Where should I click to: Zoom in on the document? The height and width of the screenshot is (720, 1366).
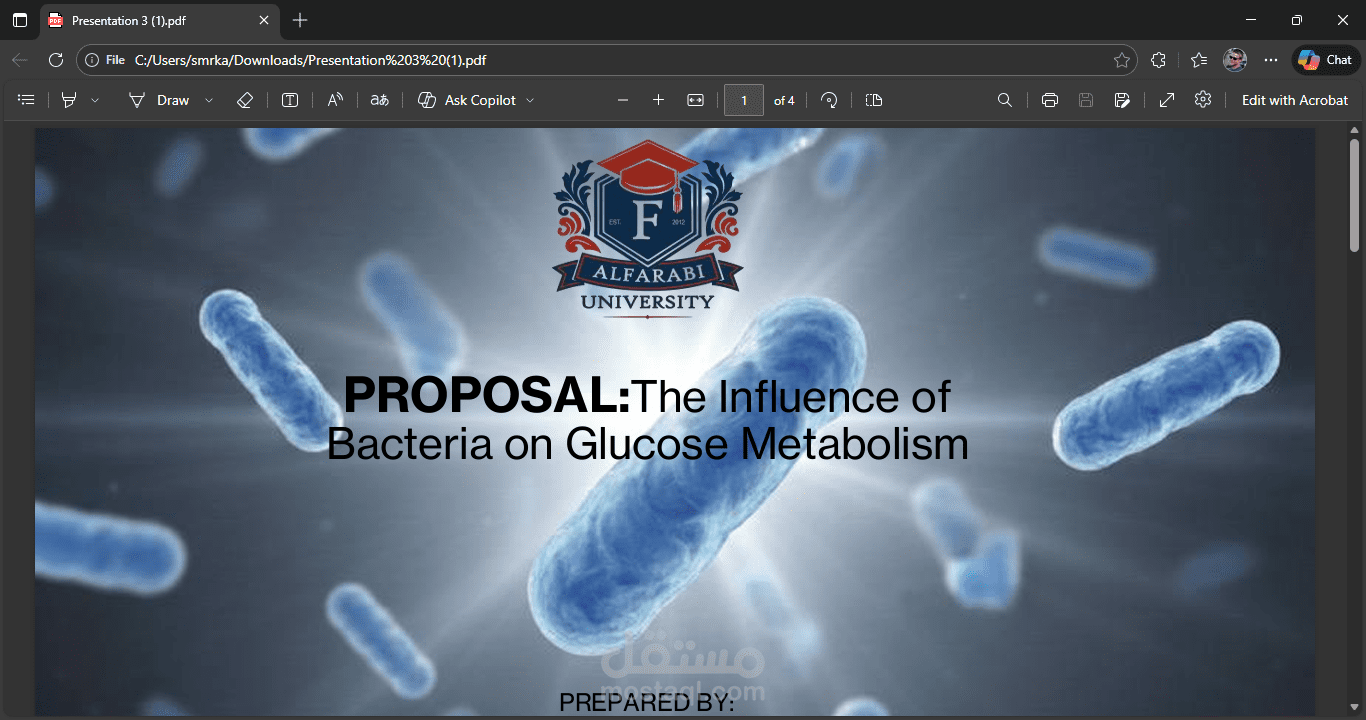[x=658, y=99]
